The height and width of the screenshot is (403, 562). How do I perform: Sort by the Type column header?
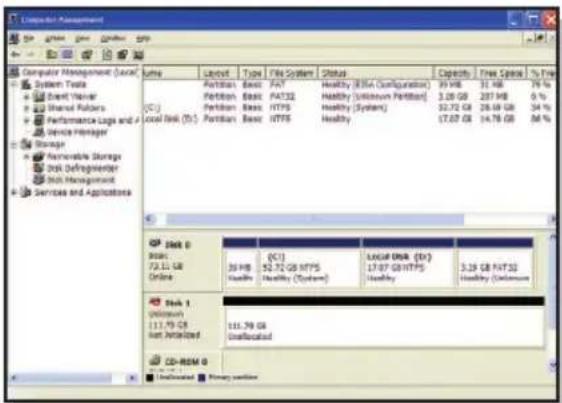tap(252, 73)
